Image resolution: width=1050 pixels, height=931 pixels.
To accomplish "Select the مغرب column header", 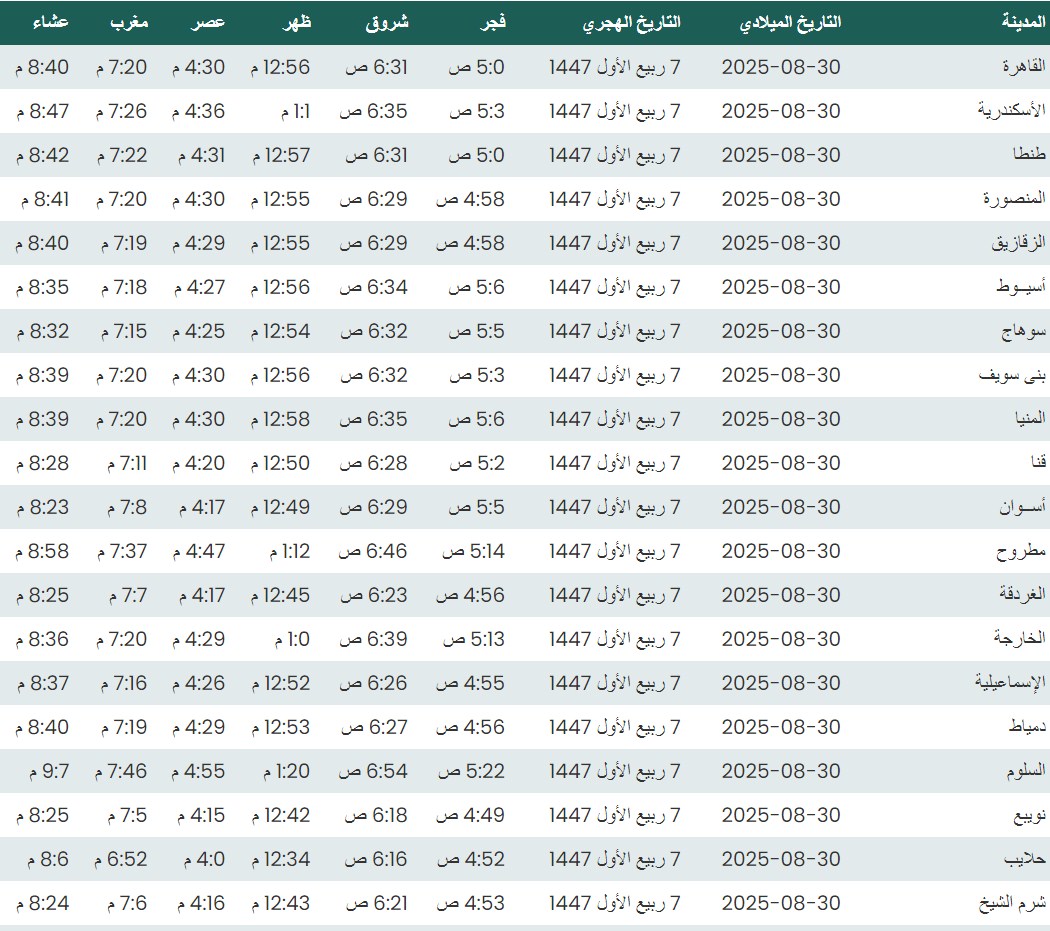I will [x=129, y=22].
